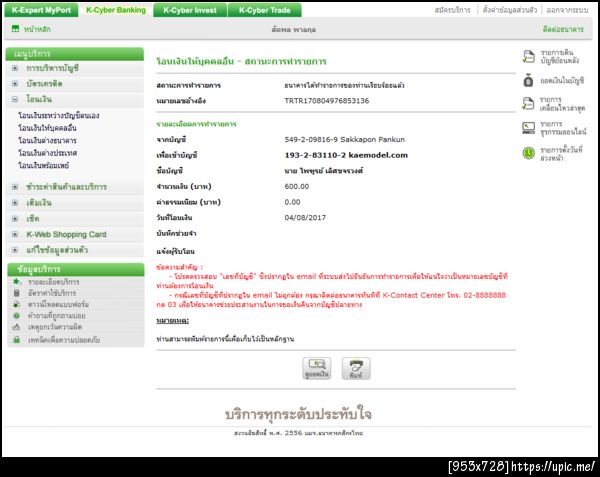Click ออกจากระบบ to log out
Viewport: 600px width, 477px height.
pyautogui.click(x=567, y=10)
